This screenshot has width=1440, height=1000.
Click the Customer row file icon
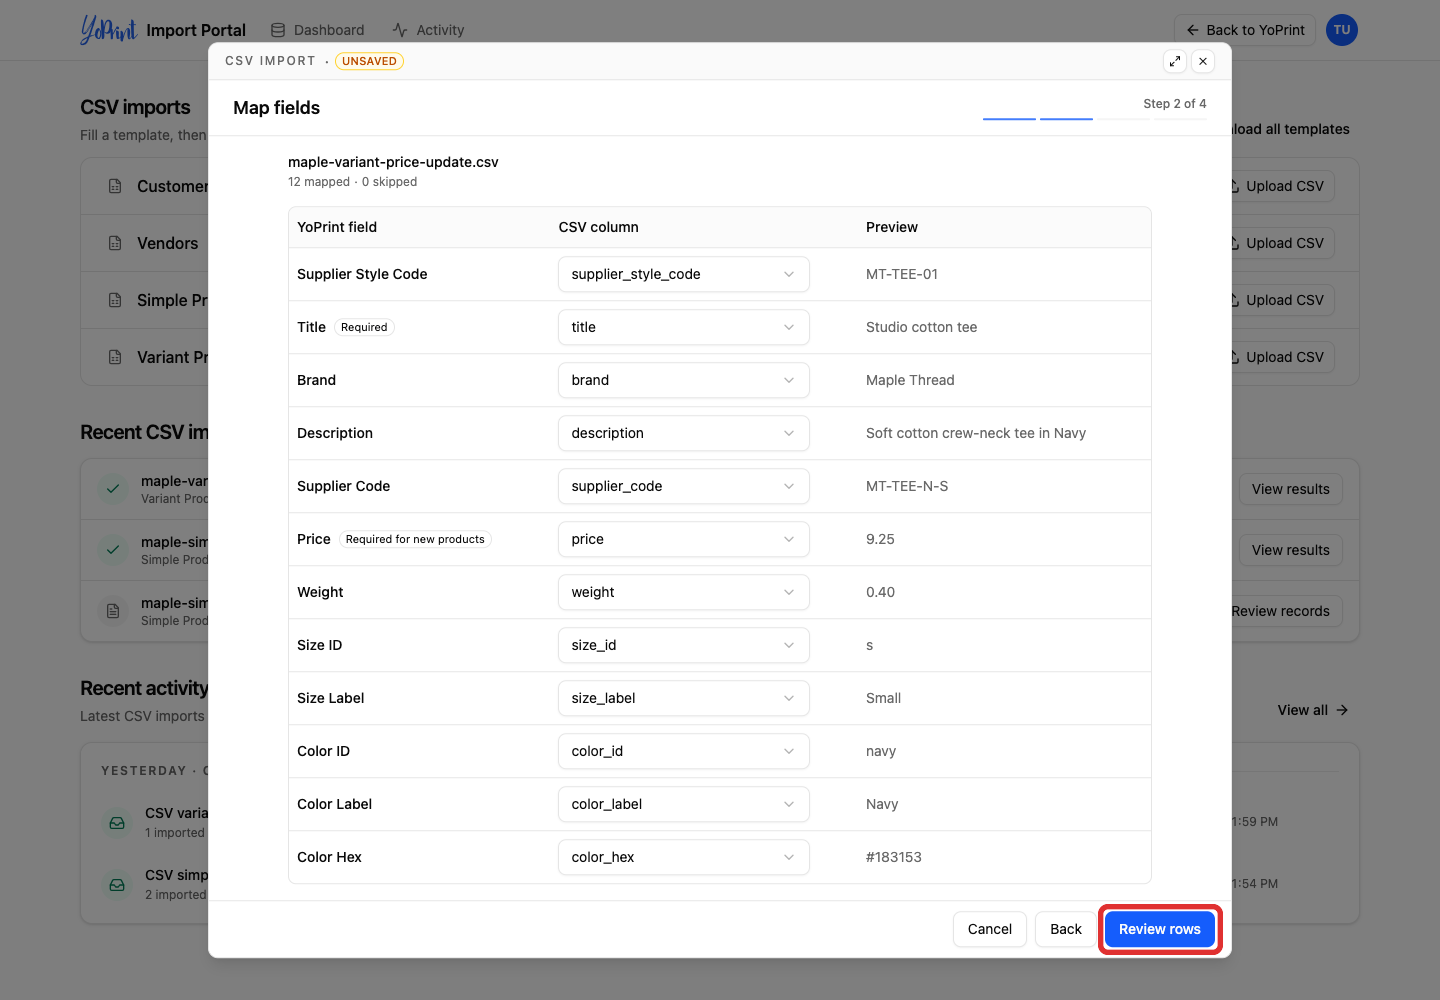[115, 186]
